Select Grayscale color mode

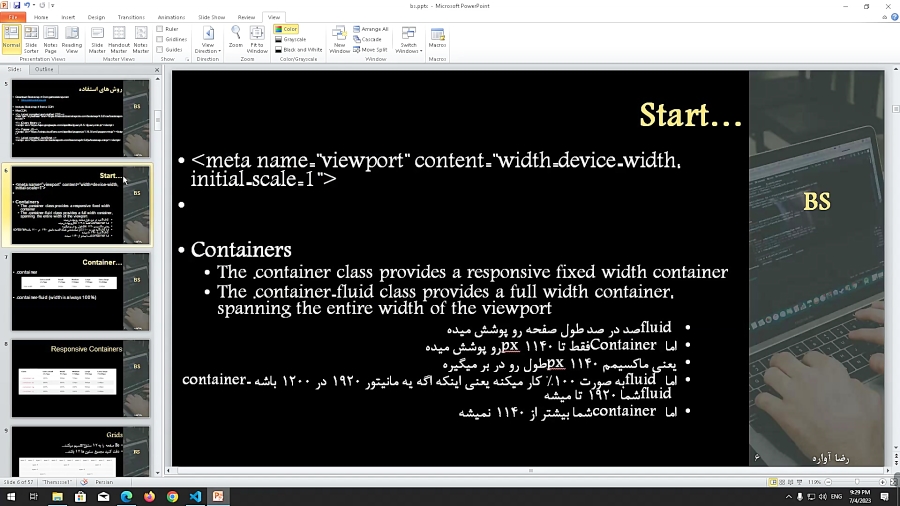pyautogui.click(x=293, y=39)
